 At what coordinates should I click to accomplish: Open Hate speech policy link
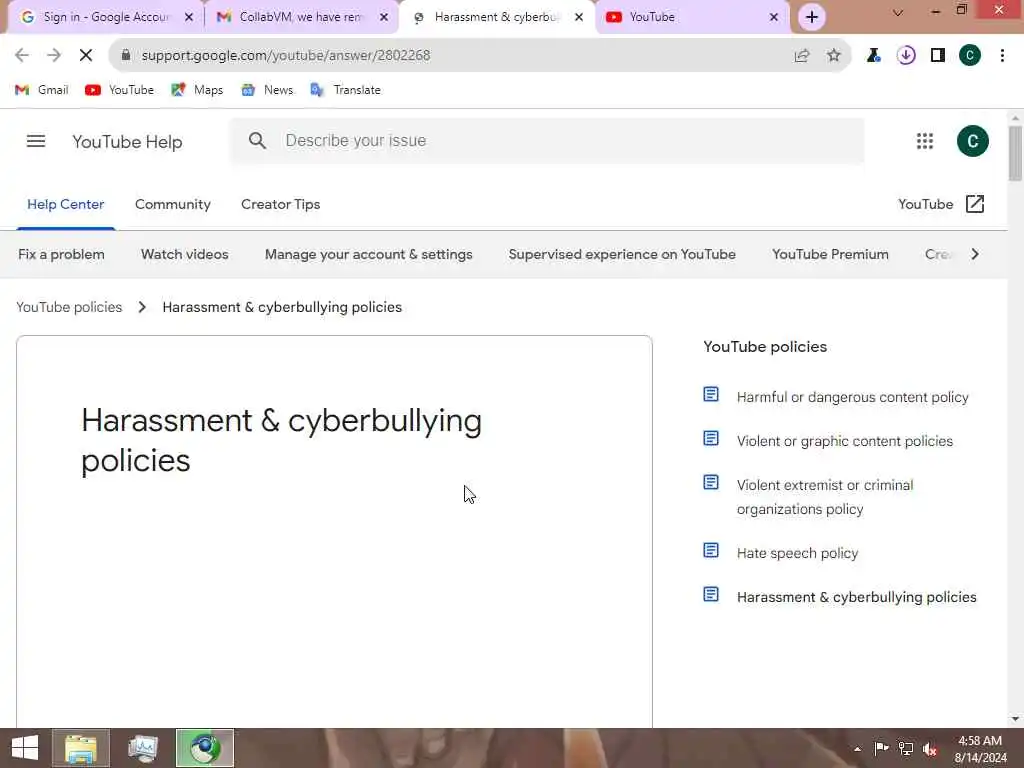tap(797, 553)
